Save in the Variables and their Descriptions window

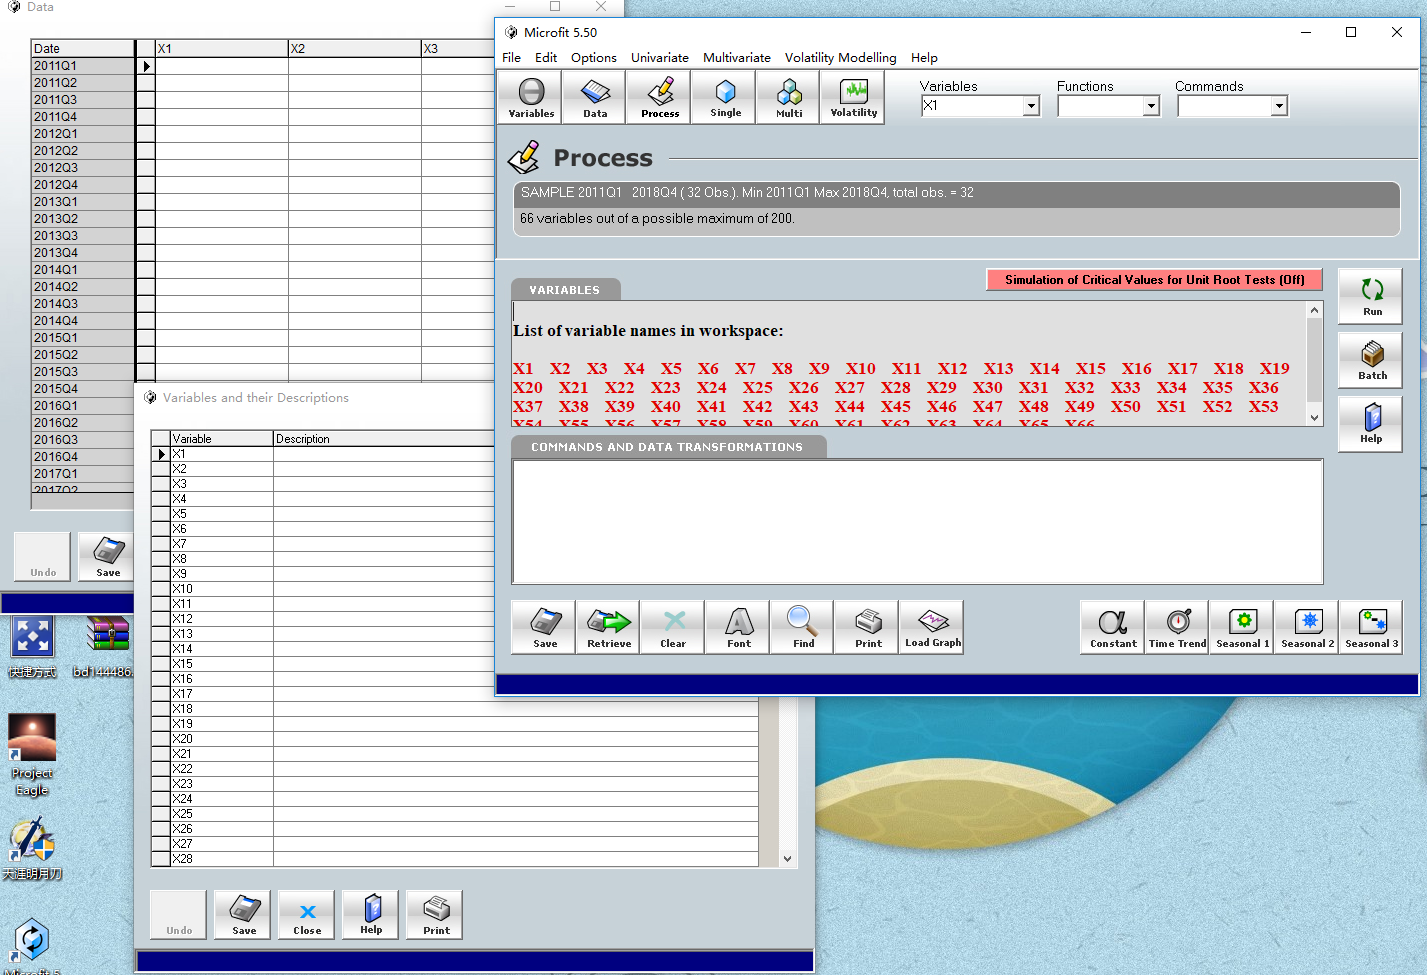pyautogui.click(x=244, y=915)
